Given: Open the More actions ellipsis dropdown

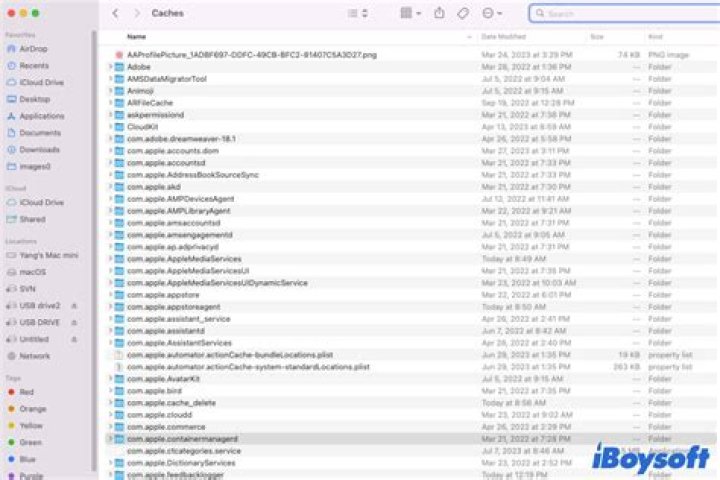Looking at the screenshot, I should [492, 13].
